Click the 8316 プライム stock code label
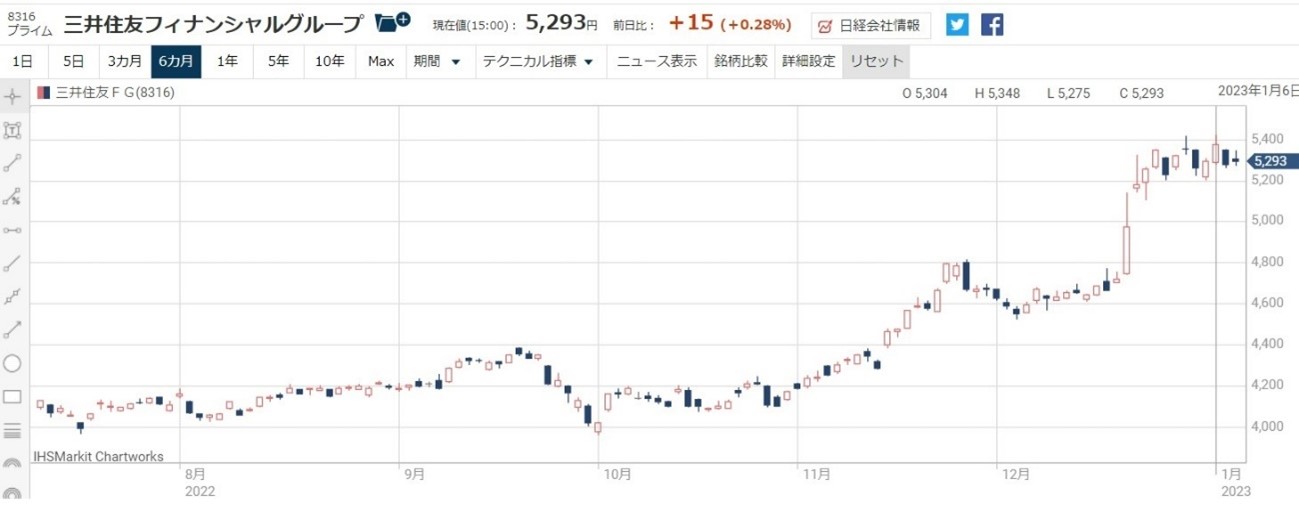 [29, 24]
